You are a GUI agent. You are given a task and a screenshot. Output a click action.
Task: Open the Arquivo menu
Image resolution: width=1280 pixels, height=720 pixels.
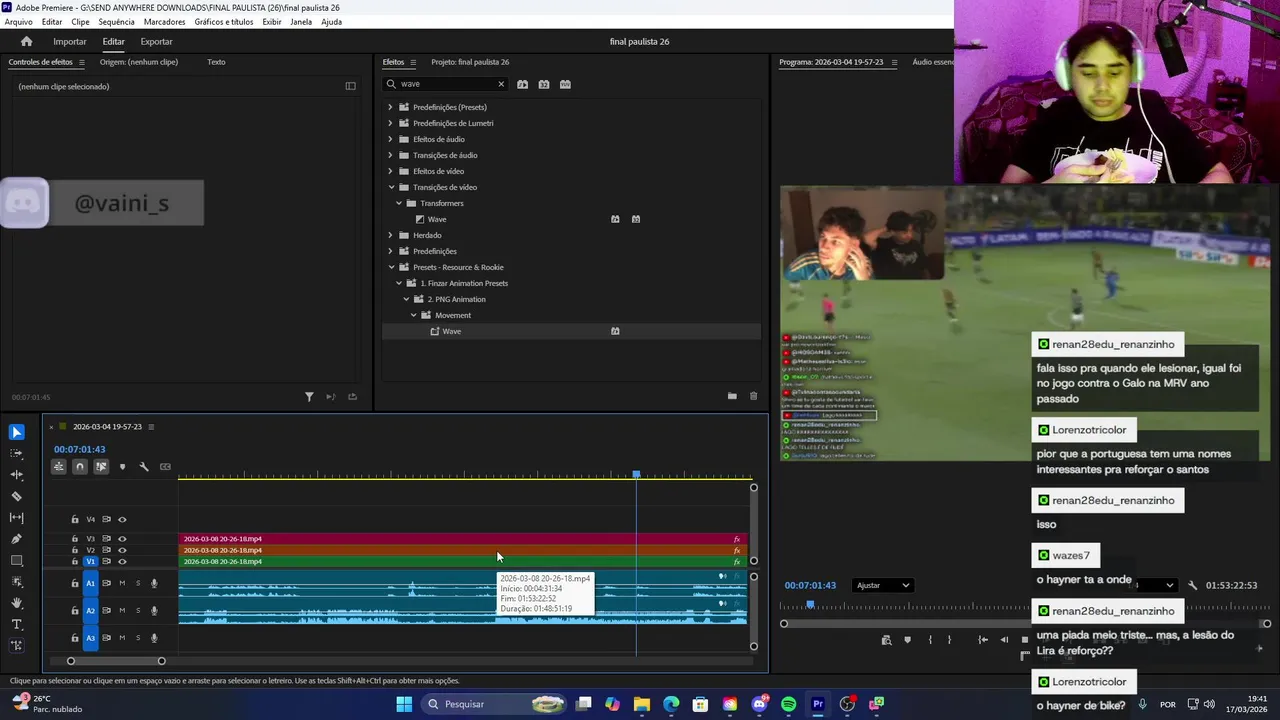18,21
